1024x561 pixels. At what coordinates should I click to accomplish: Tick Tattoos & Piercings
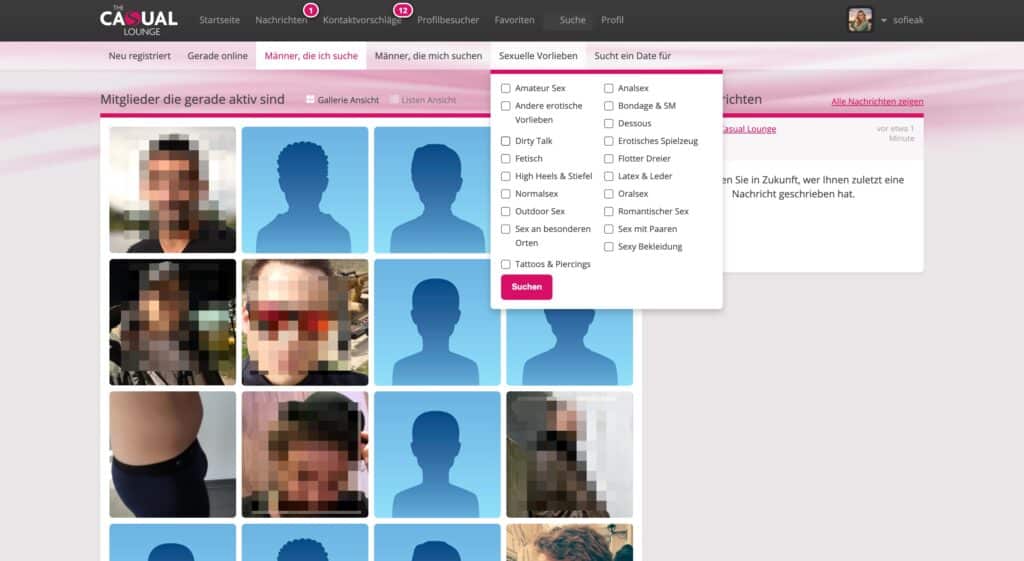[x=505, y=264]
